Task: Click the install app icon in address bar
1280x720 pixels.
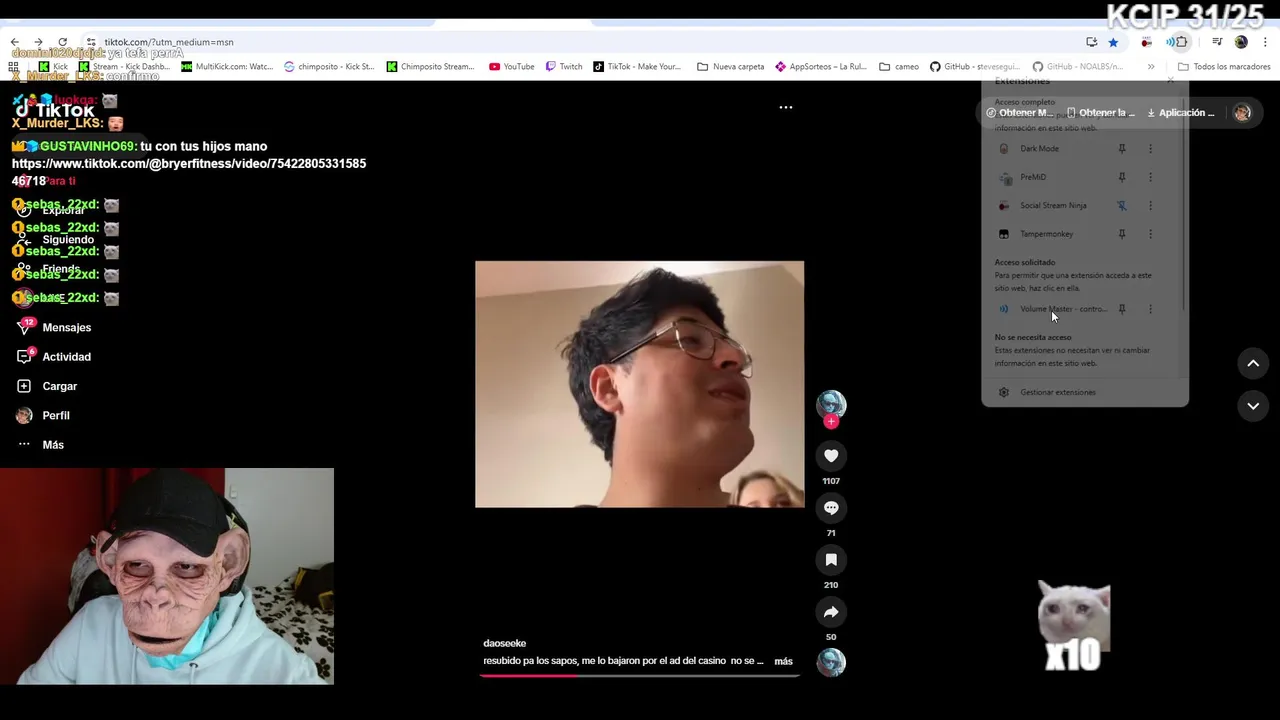Action: click(1091, 42)
